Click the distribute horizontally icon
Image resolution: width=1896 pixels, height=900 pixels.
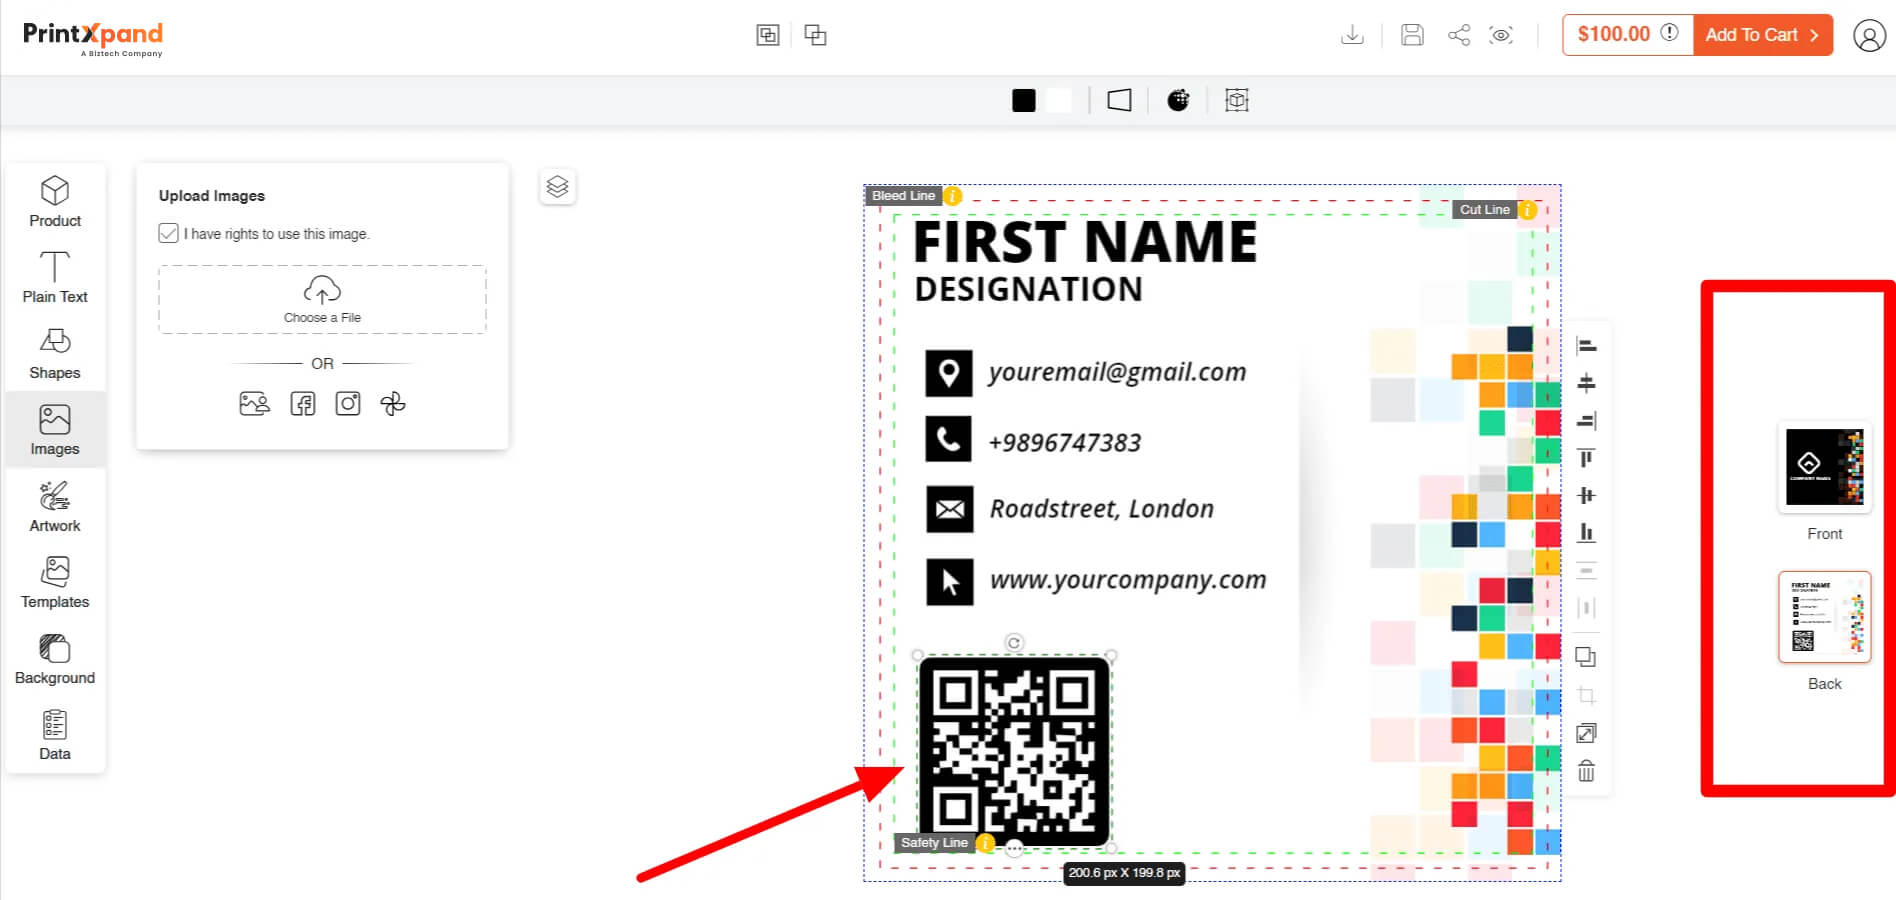tap(1586, 608)
